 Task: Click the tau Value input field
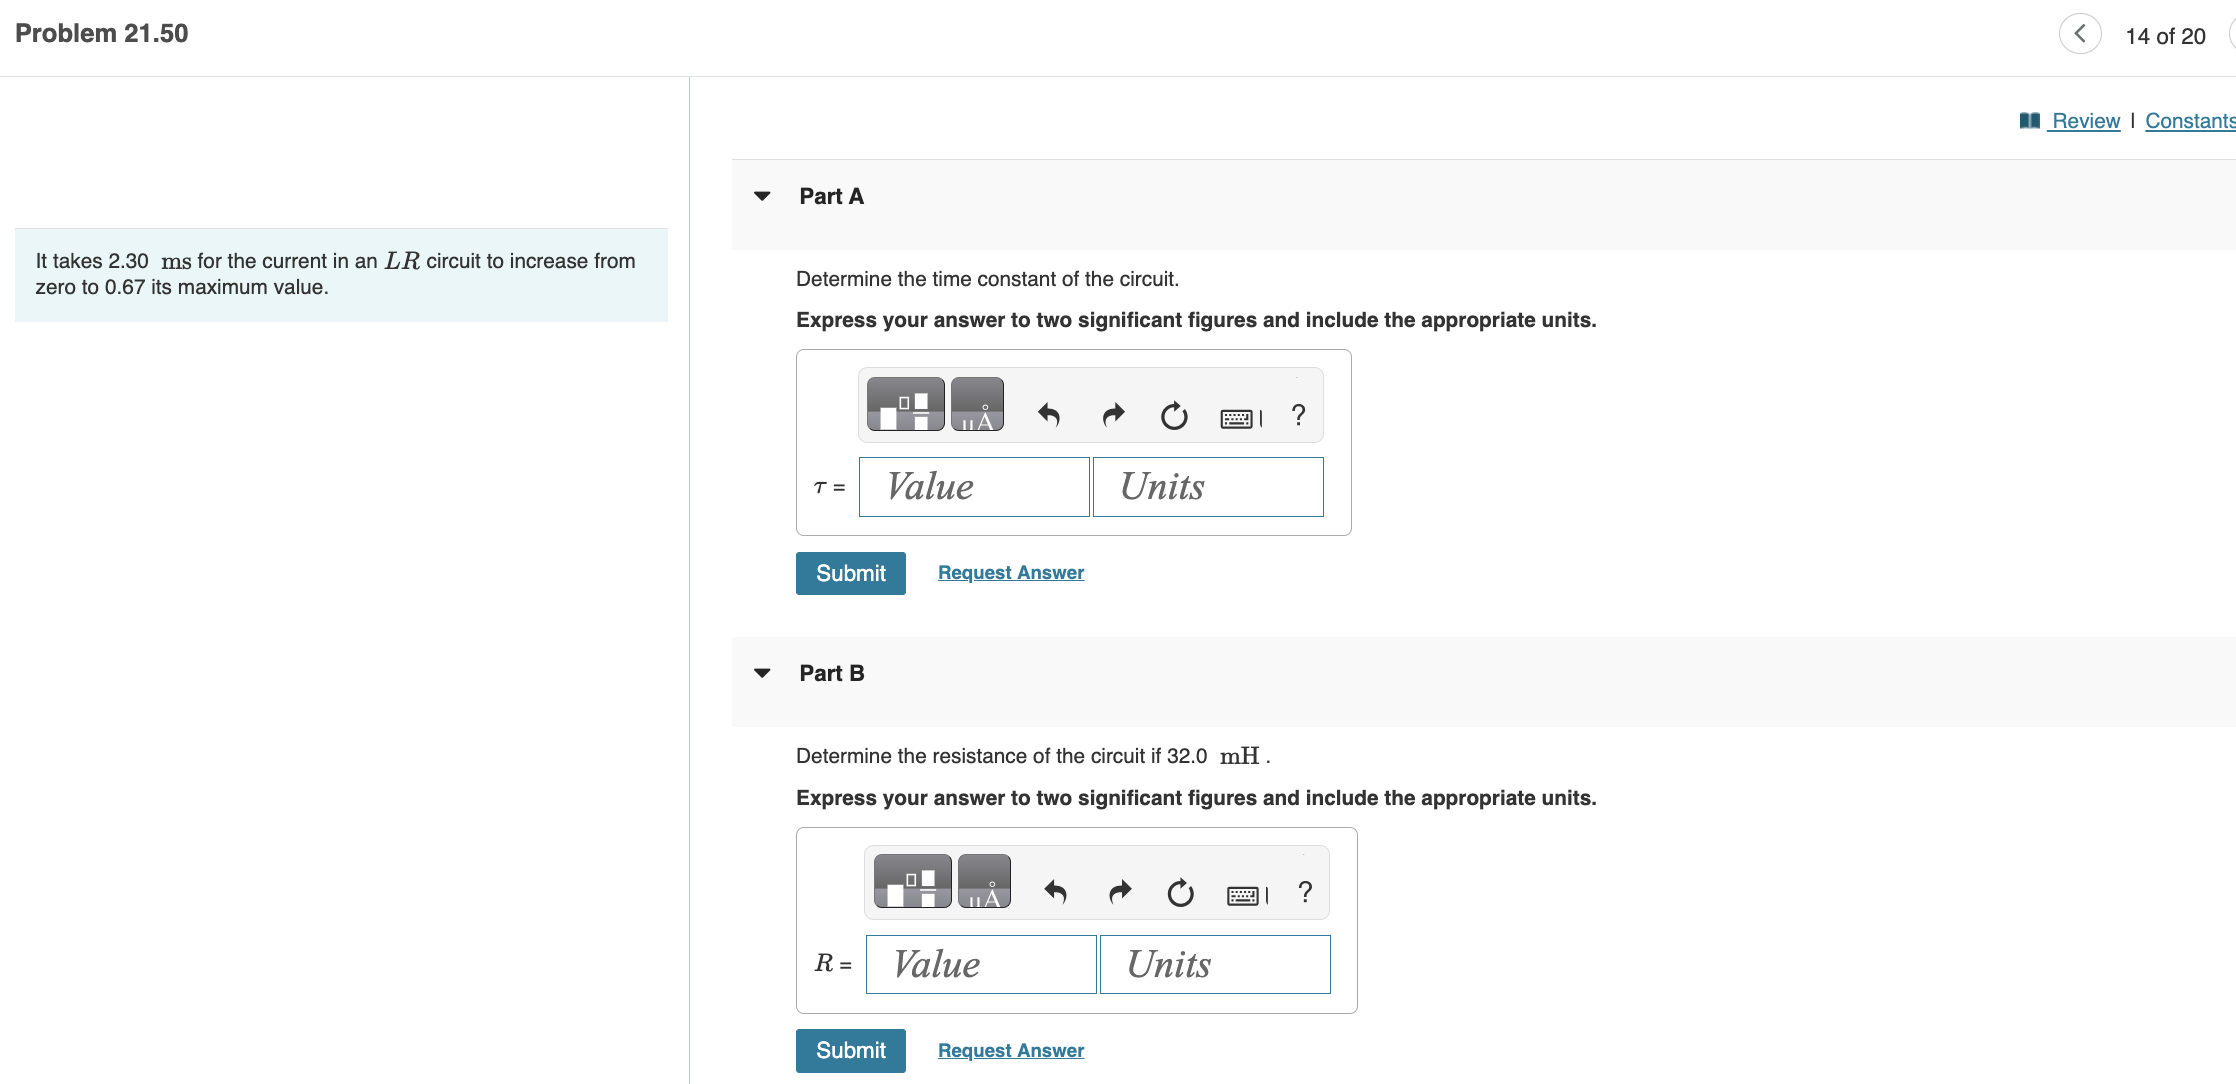coord(973,487)
